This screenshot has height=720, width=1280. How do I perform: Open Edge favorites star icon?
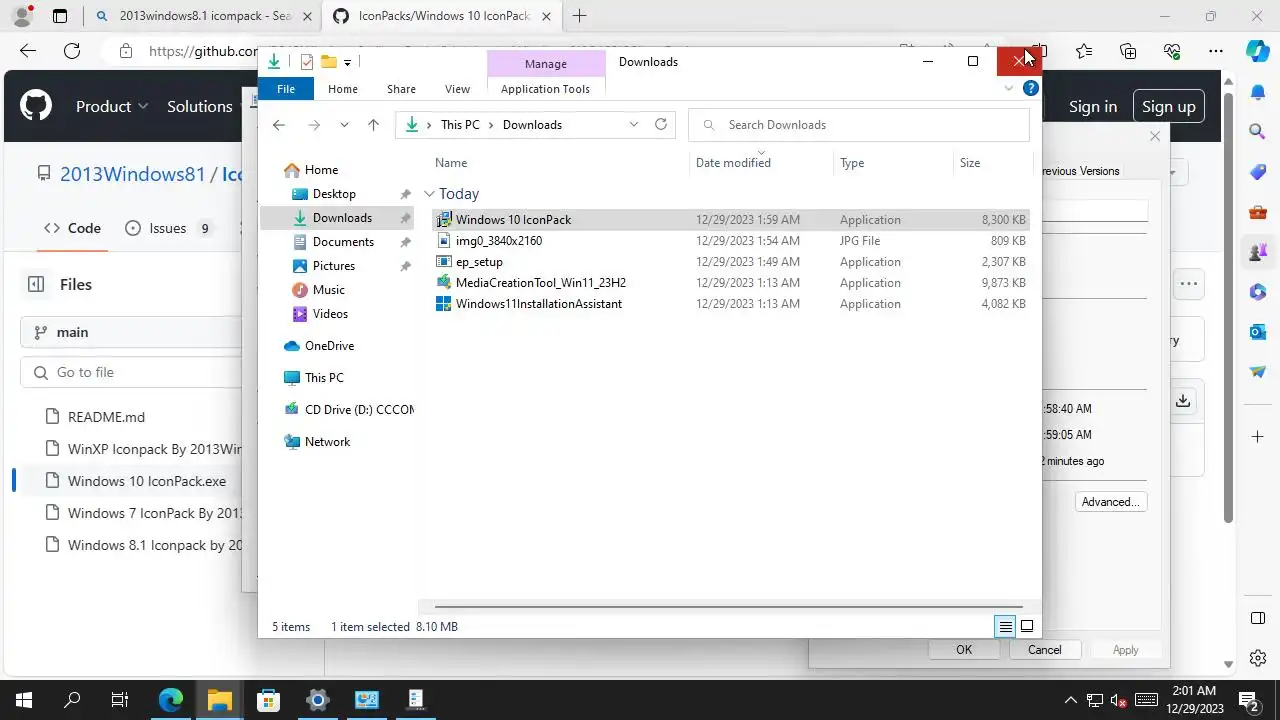1084,51
